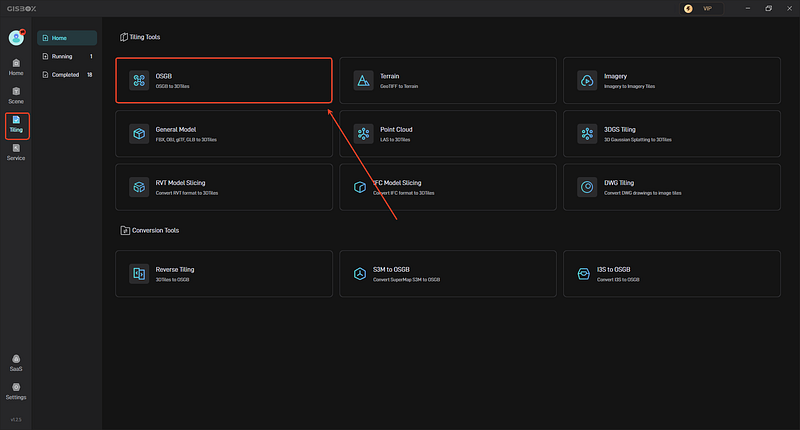800x430 pixels.
Task: Open the Service section
Action: [16, 152]
